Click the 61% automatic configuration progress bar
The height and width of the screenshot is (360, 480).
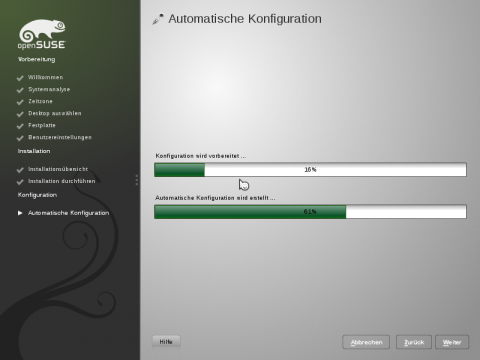pyautogui.click(x=310, y=212)
